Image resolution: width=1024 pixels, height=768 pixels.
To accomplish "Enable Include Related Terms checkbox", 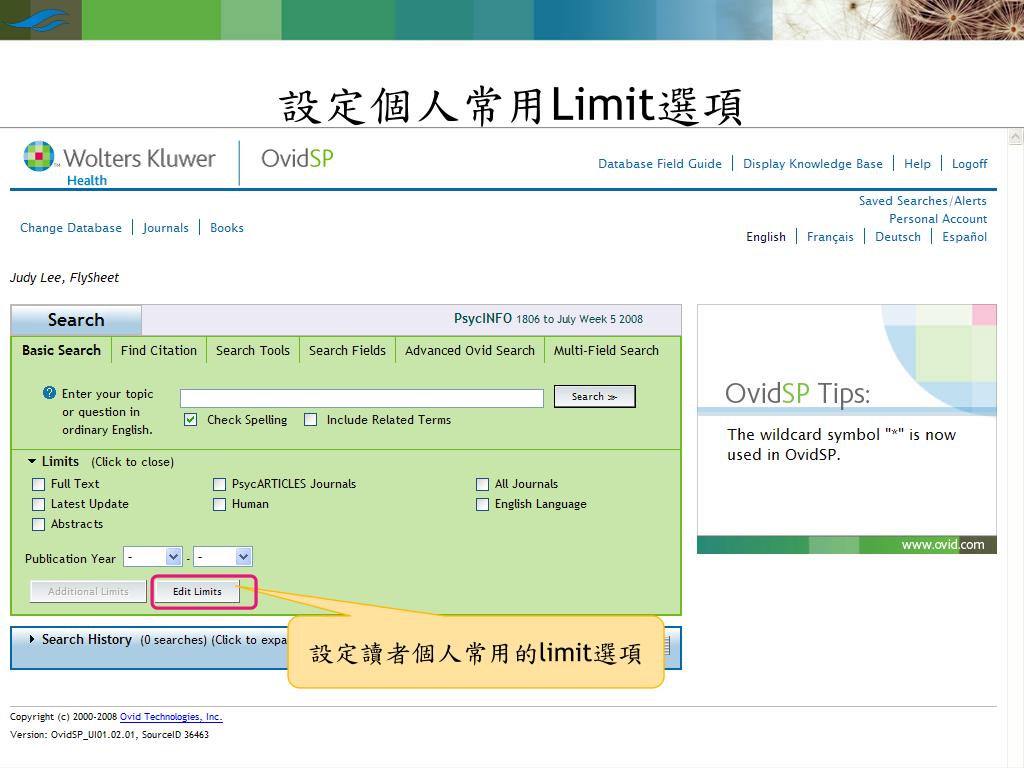I will click(311, 419).
